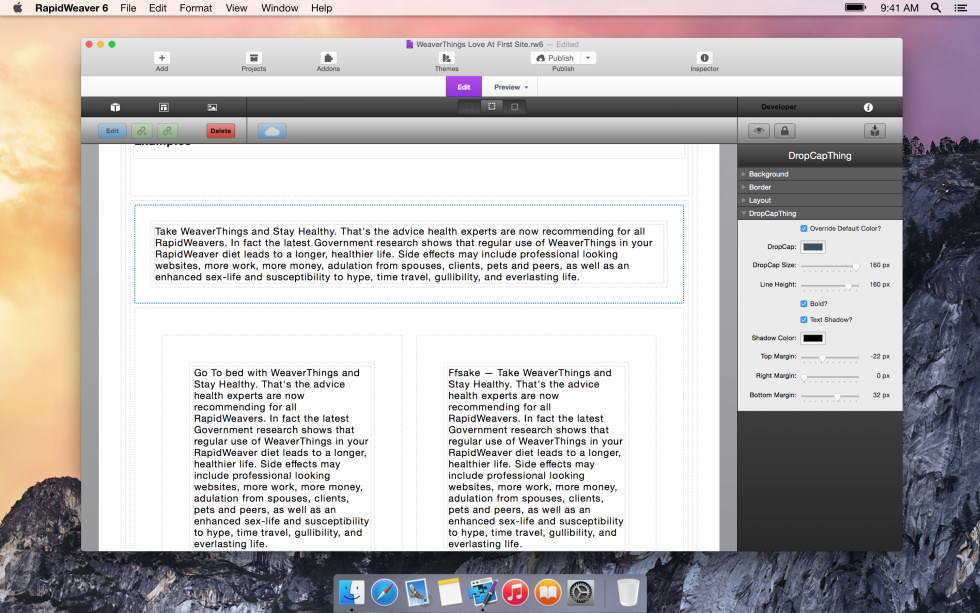The image size is (980, 613).
Task: Select the templates layout icon
Action: point(164,107)
